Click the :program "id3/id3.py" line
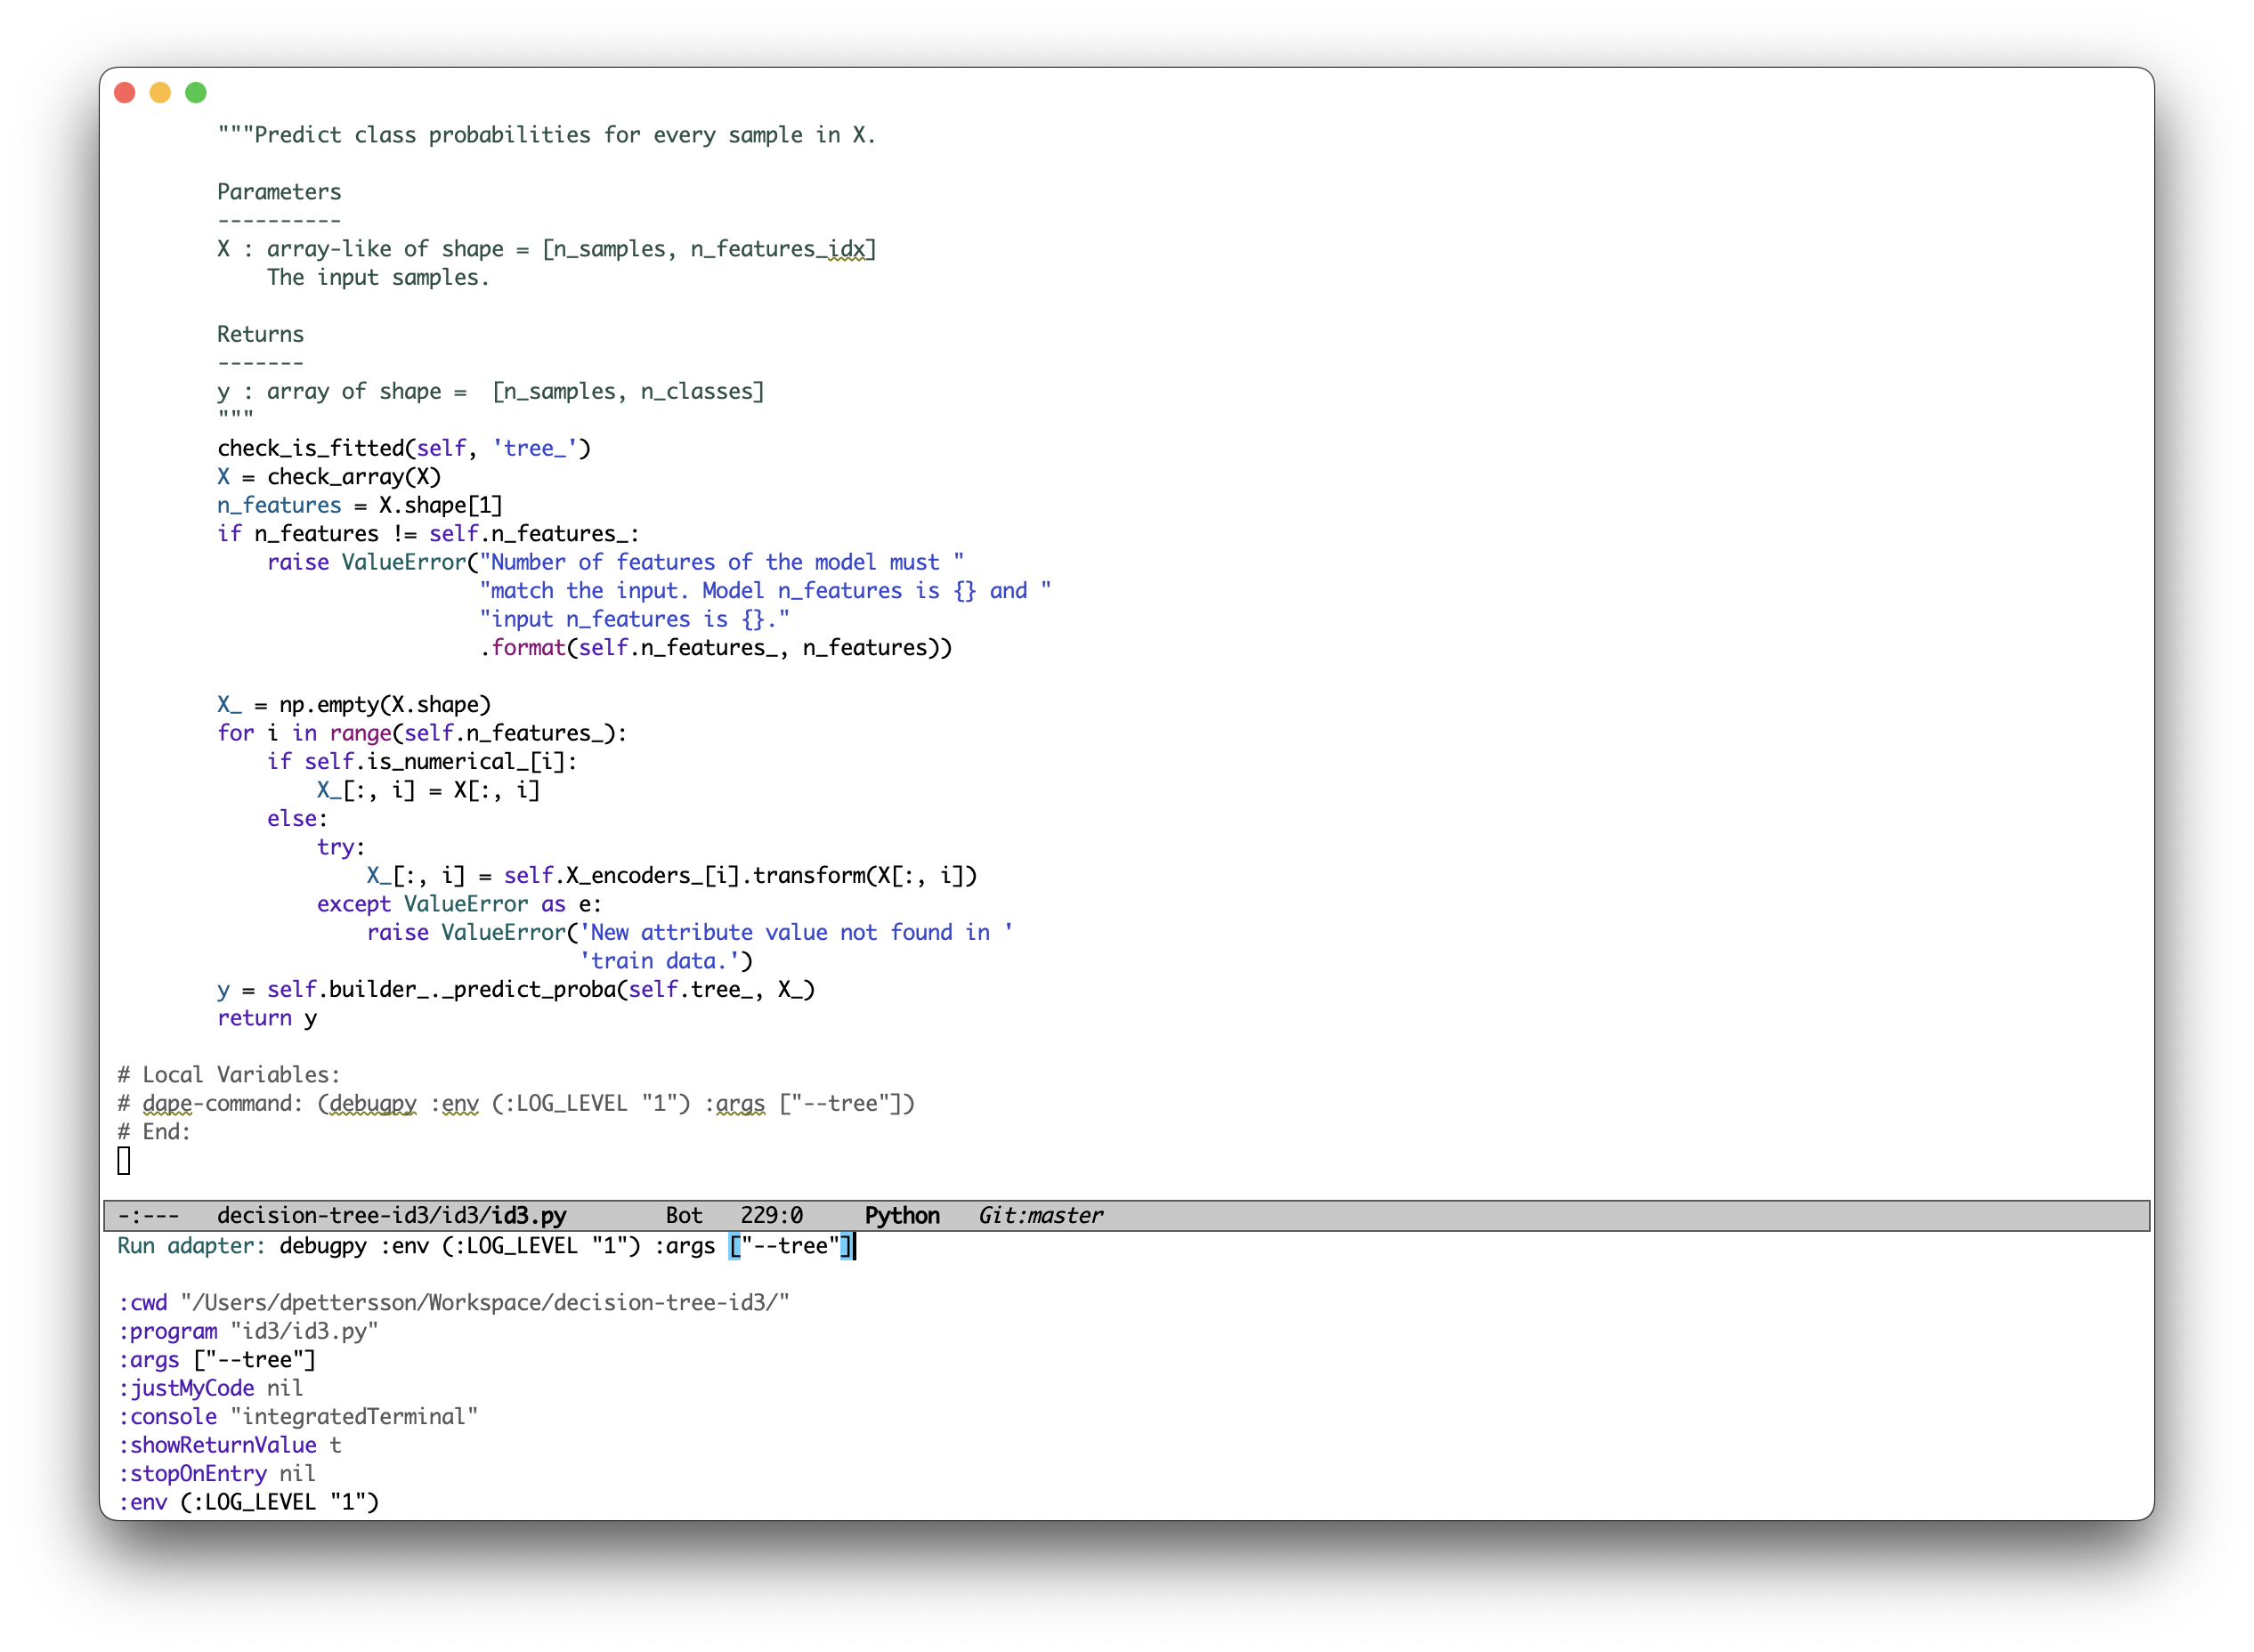Image resolution: width=2254 pixels, height=1652 pixels. tap(248, 1331)
